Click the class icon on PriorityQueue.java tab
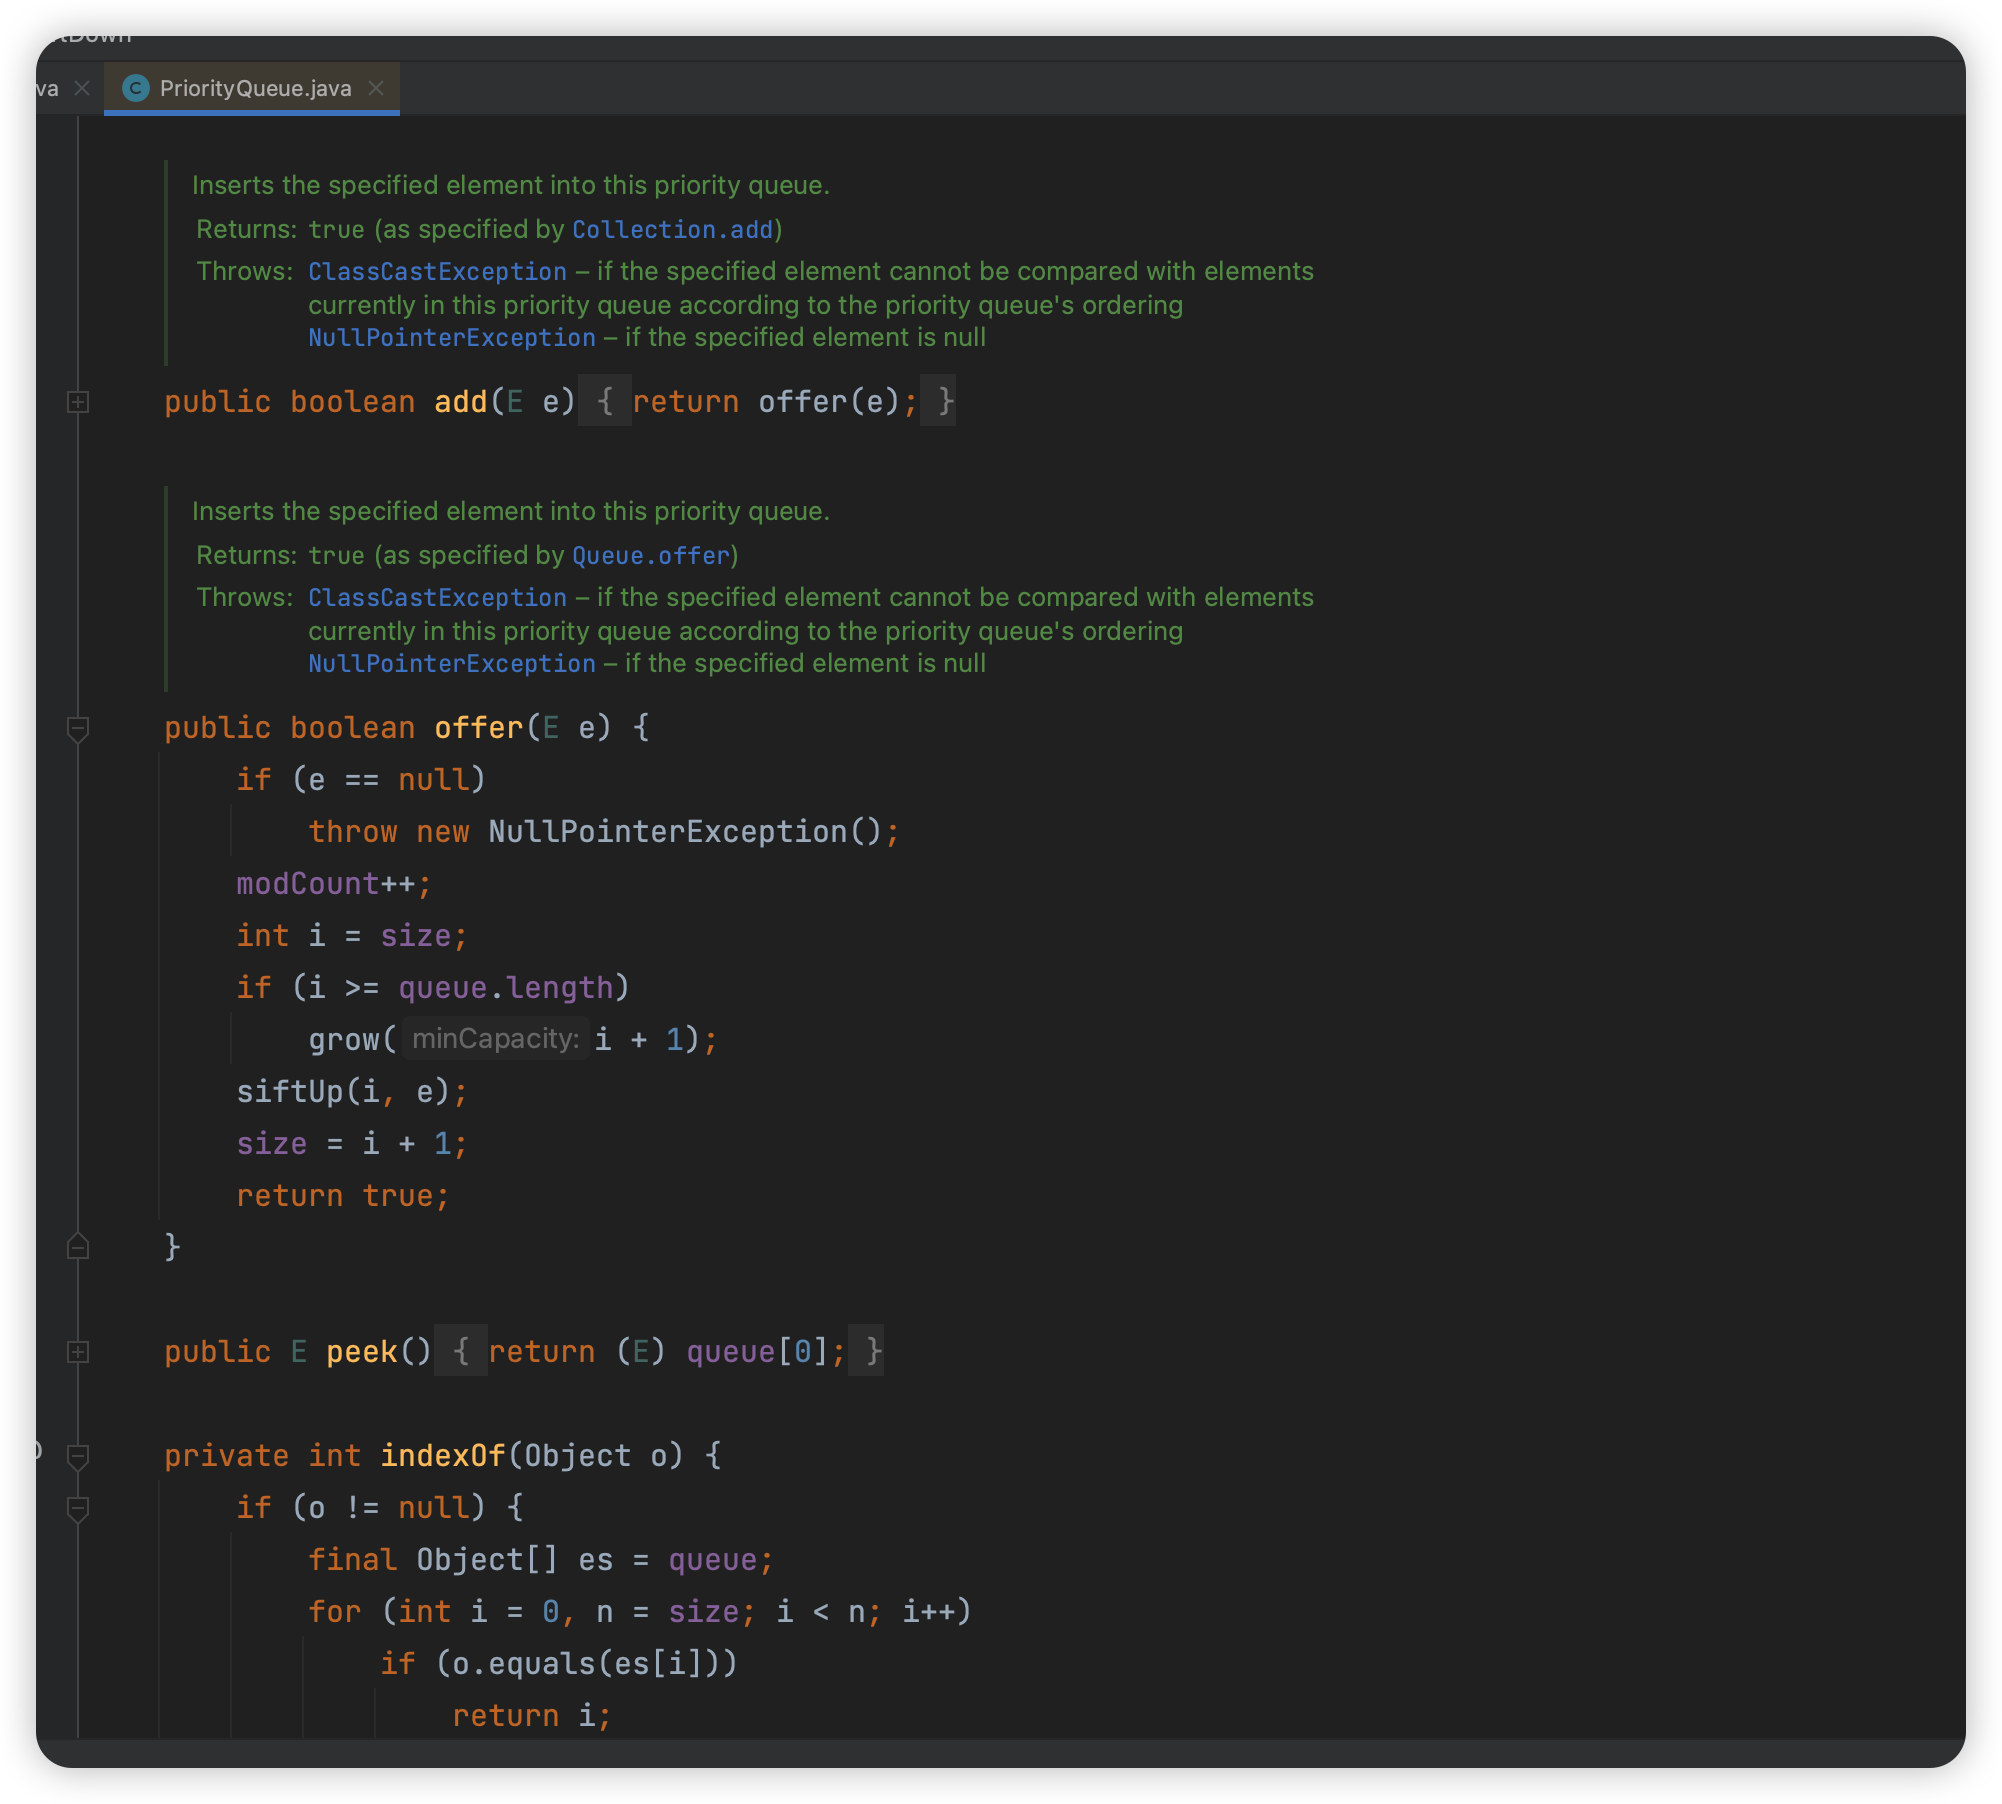This screenshot has height=1804, width=2002. pos(135,88)
